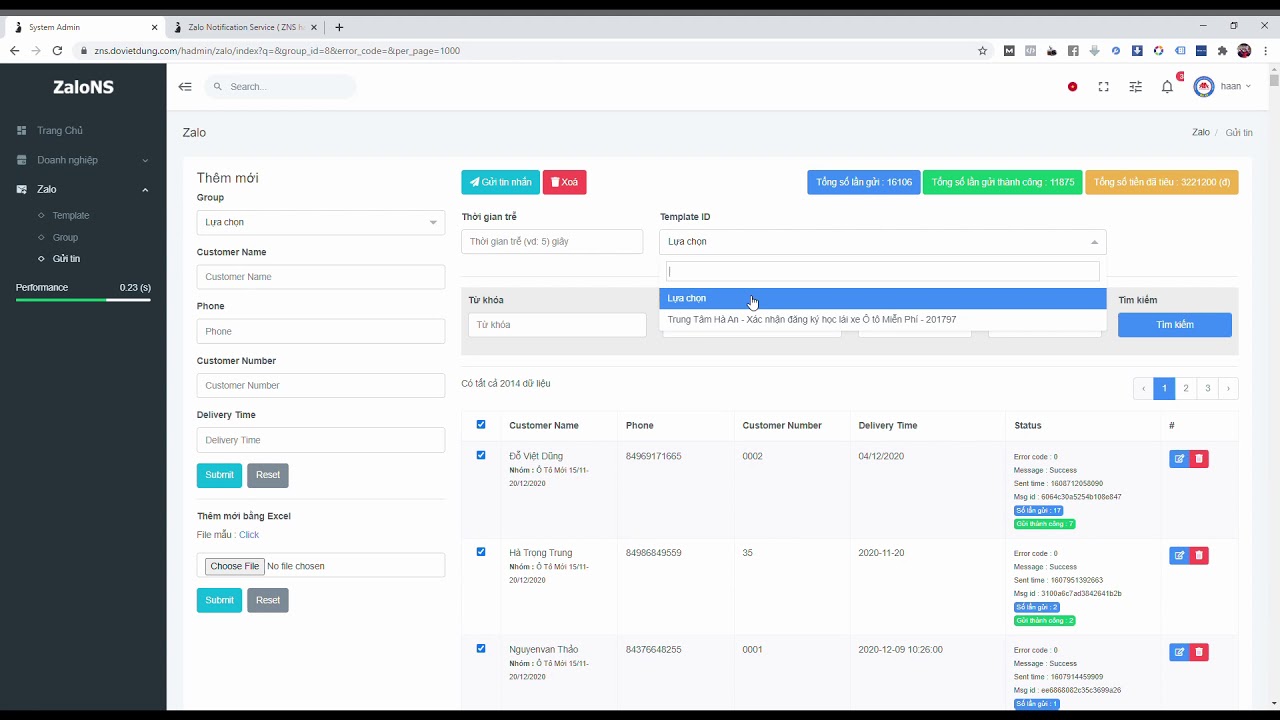Click the red Xoá button
Screen dimensions: 1280x720
click(x=564, y=182)
